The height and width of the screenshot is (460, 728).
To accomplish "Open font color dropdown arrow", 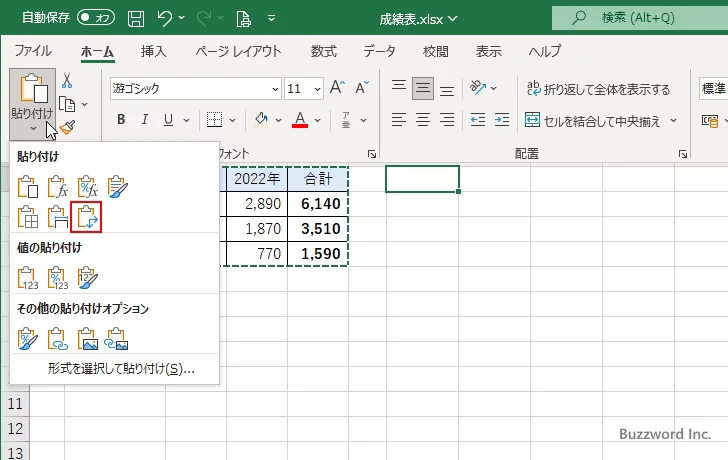I will pyautogui.click(x=318, y=120).
